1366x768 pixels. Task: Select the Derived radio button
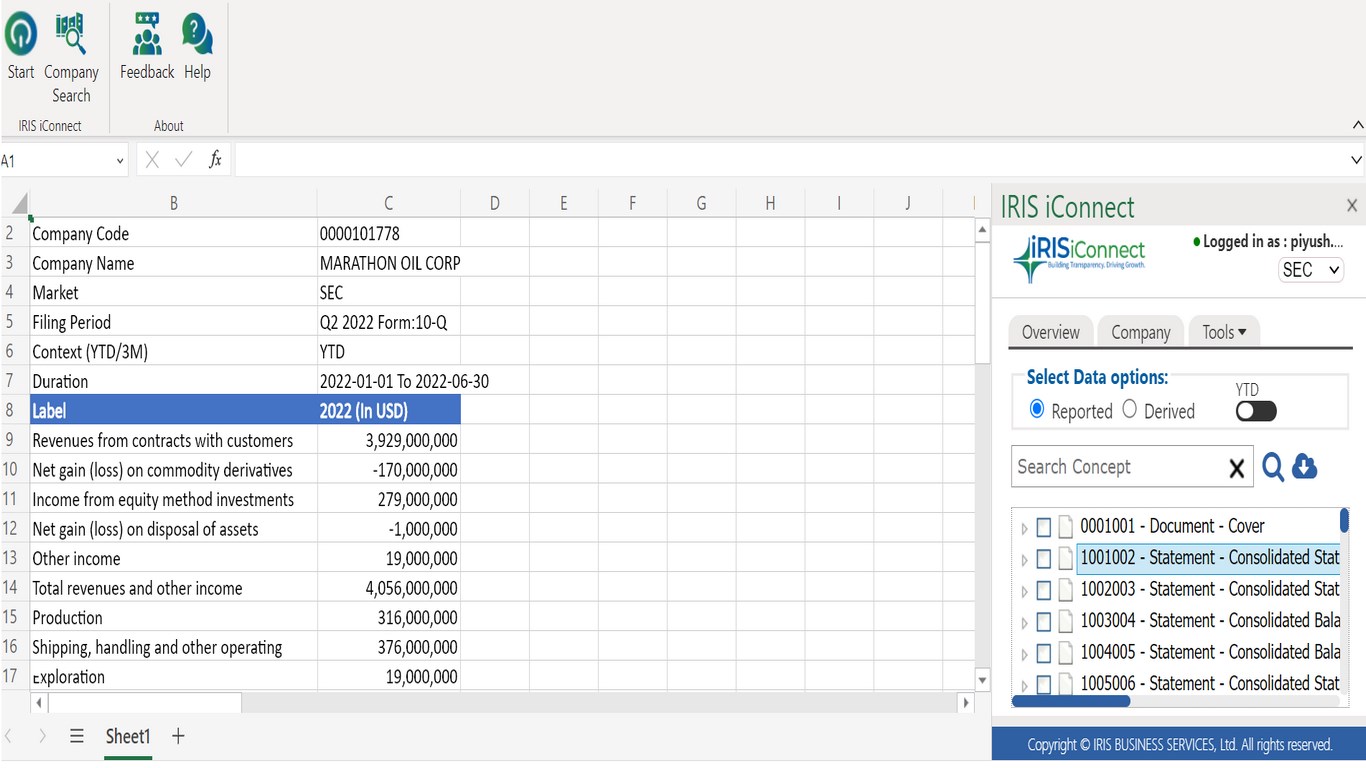1129,409
